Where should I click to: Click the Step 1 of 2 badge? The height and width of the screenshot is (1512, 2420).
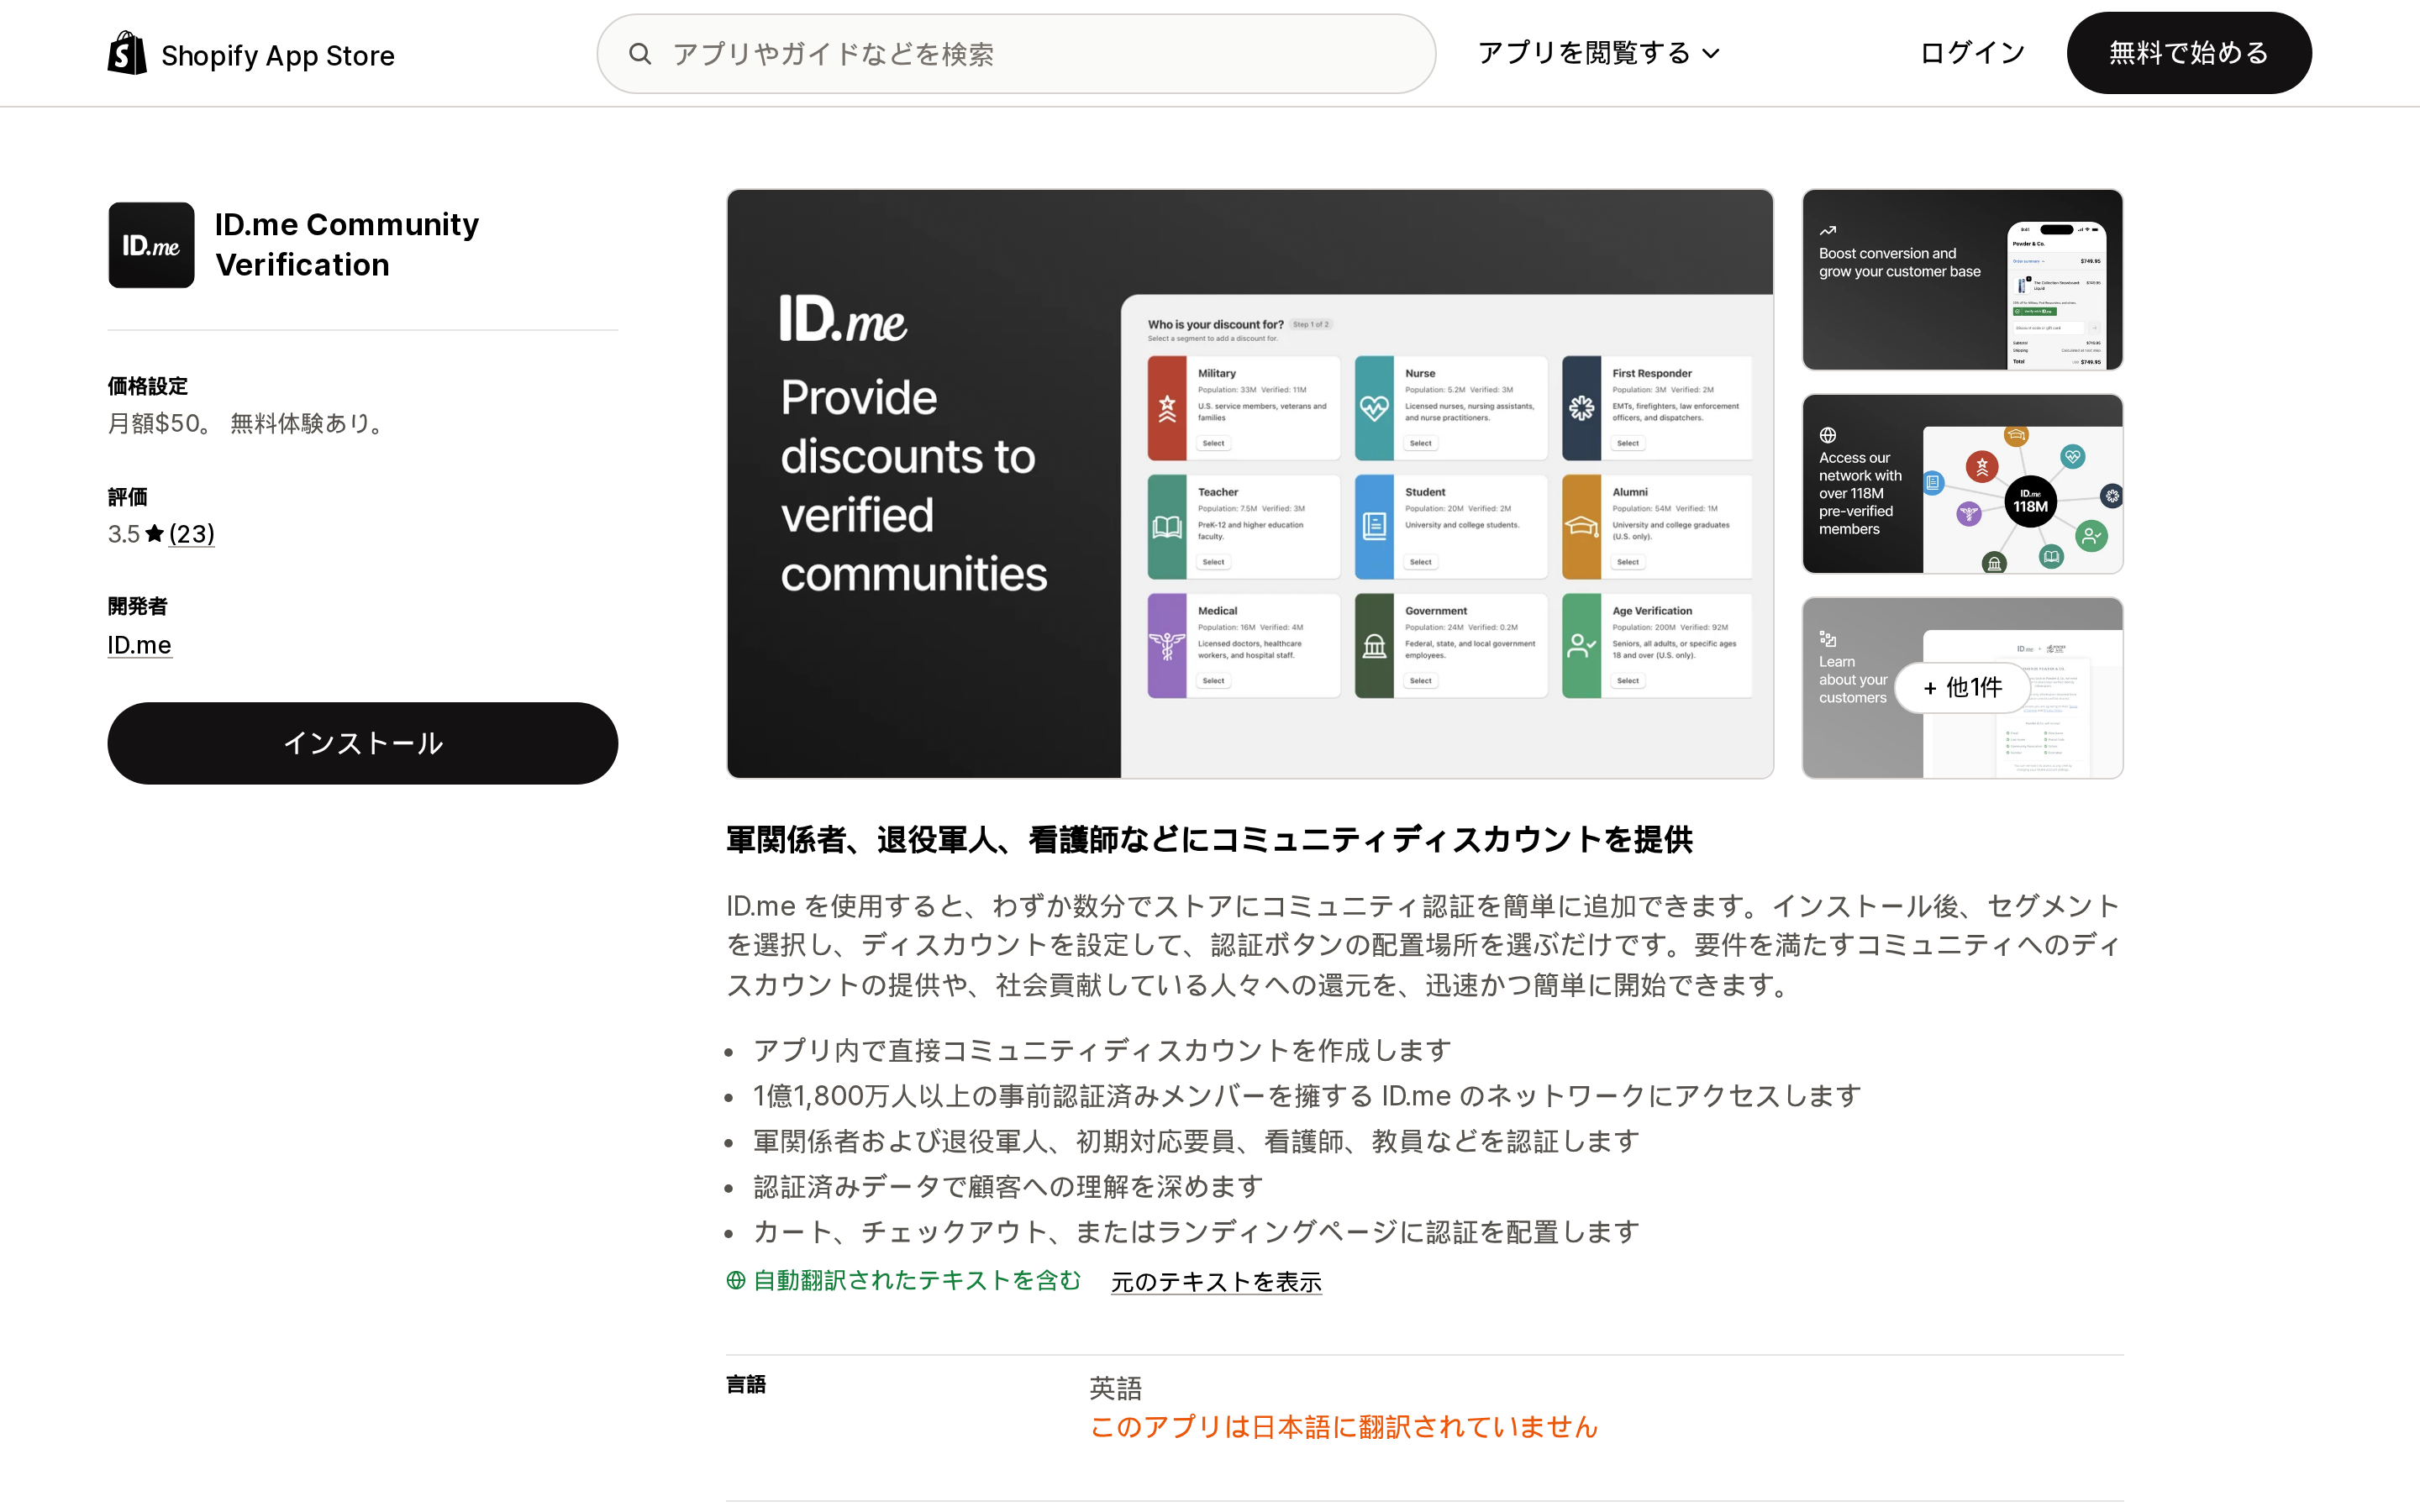[x=1310, y=324]
